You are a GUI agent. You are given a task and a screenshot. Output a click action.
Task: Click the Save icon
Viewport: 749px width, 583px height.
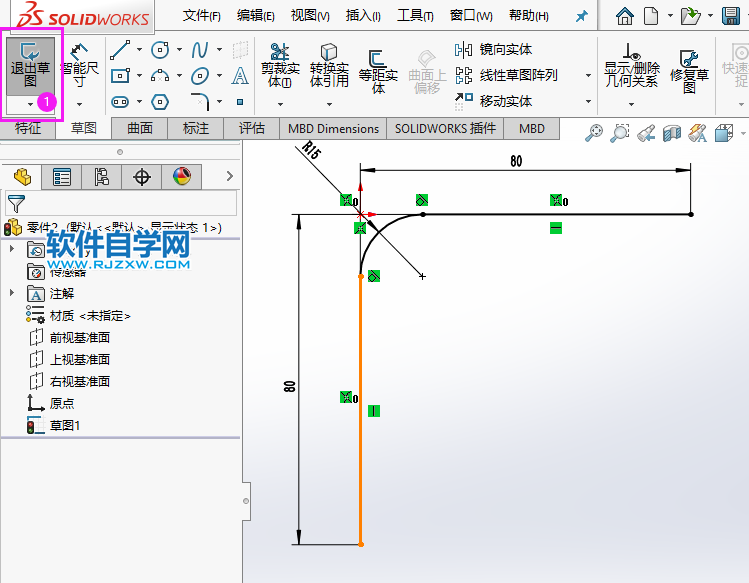tap(731, 16)
